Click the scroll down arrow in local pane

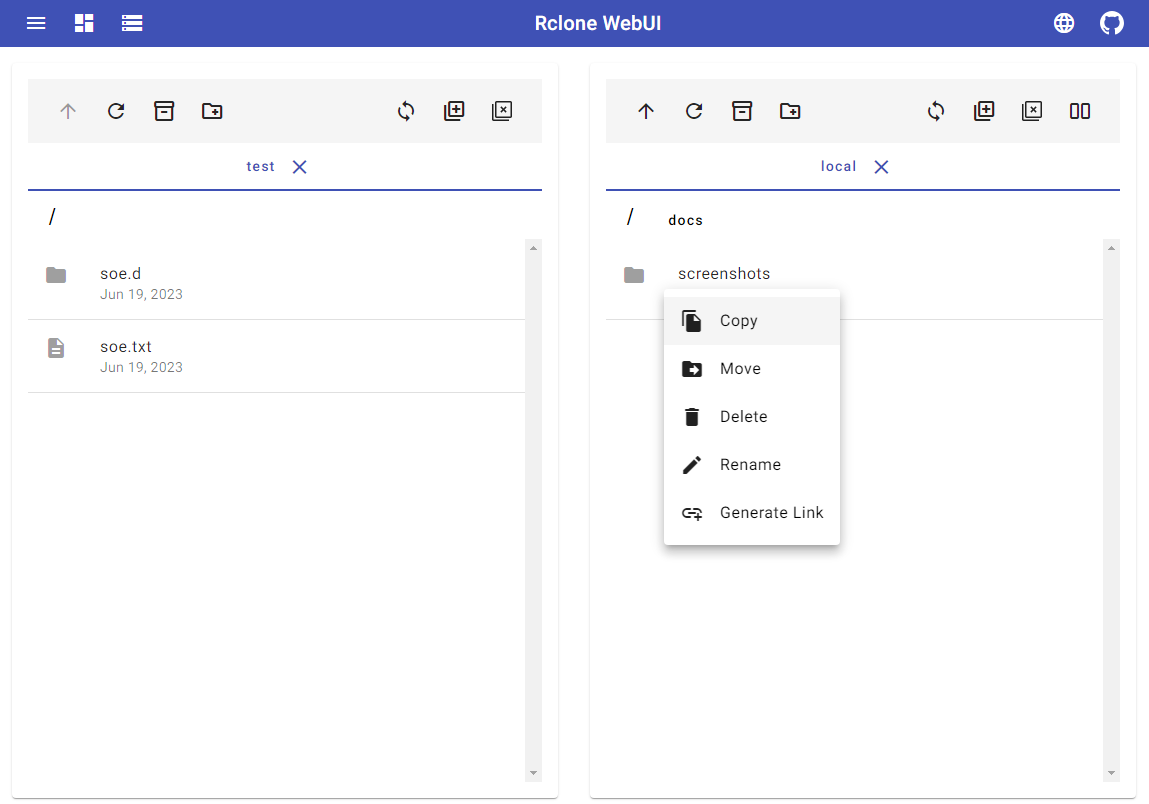tap(1112, 773)
